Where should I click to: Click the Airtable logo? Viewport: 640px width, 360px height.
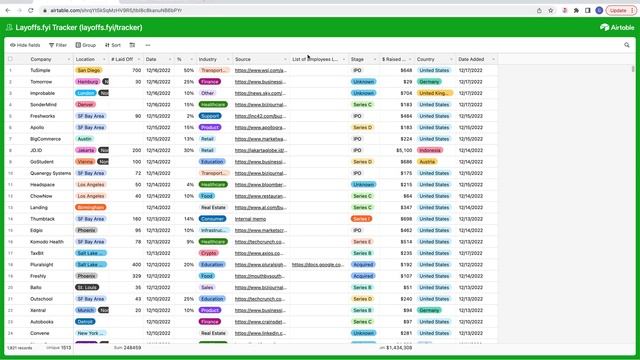point(617,27)
